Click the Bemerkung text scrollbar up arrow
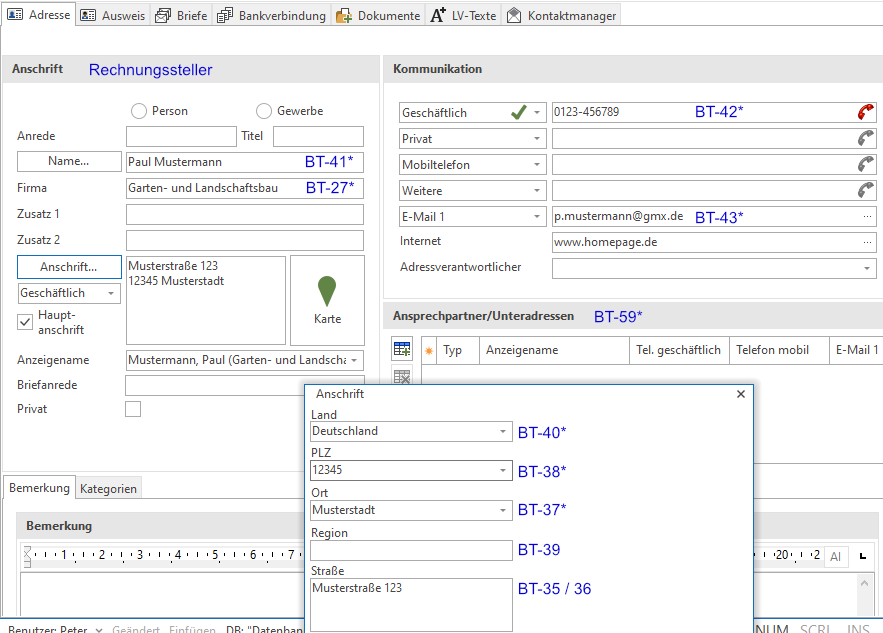The height and width of the screenshot is (633, 883). [864, 583]
